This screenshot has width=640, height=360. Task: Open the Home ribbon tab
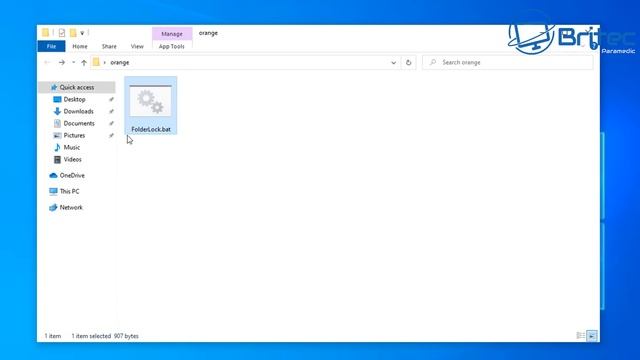80,47
